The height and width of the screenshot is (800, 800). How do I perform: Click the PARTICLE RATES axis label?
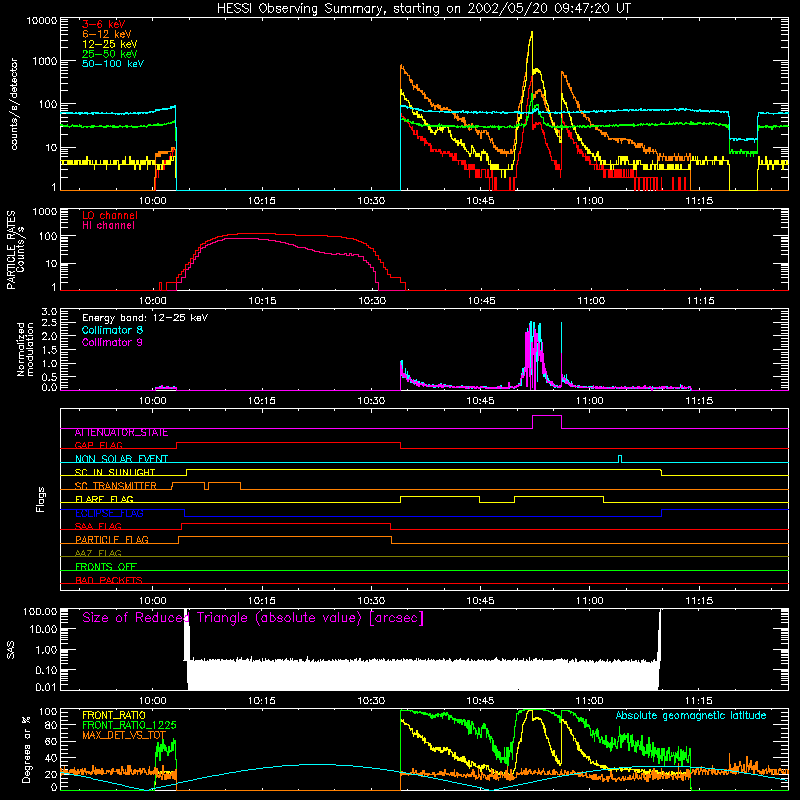[x=10, y=250]
